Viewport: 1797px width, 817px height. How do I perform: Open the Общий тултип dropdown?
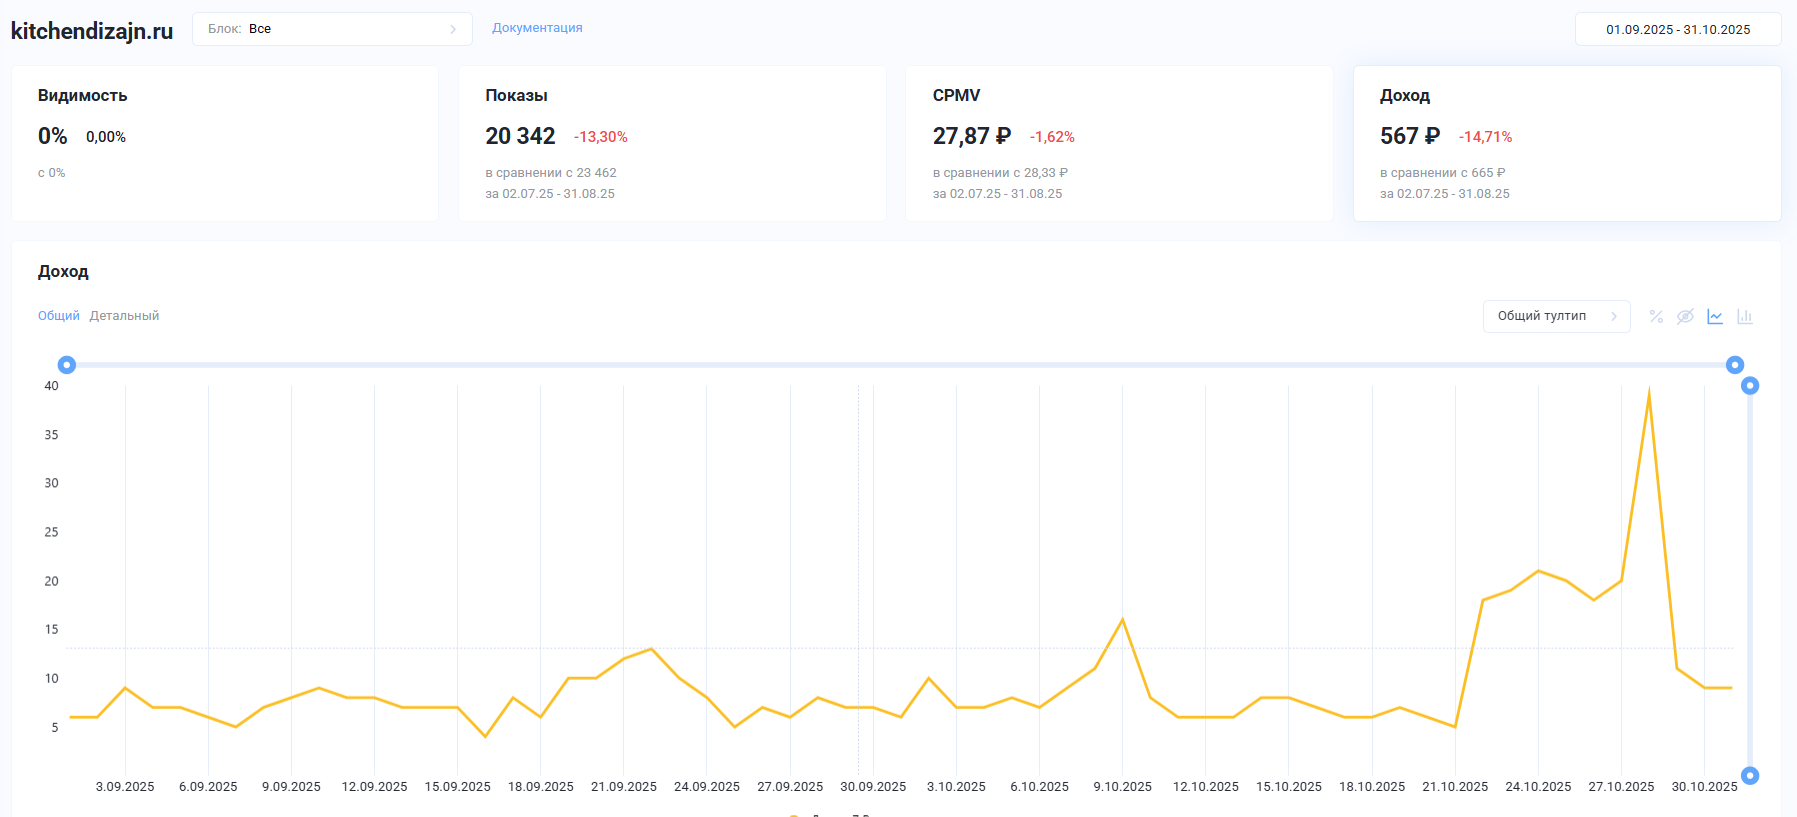pyautogui.click(x=1556, y=316)
